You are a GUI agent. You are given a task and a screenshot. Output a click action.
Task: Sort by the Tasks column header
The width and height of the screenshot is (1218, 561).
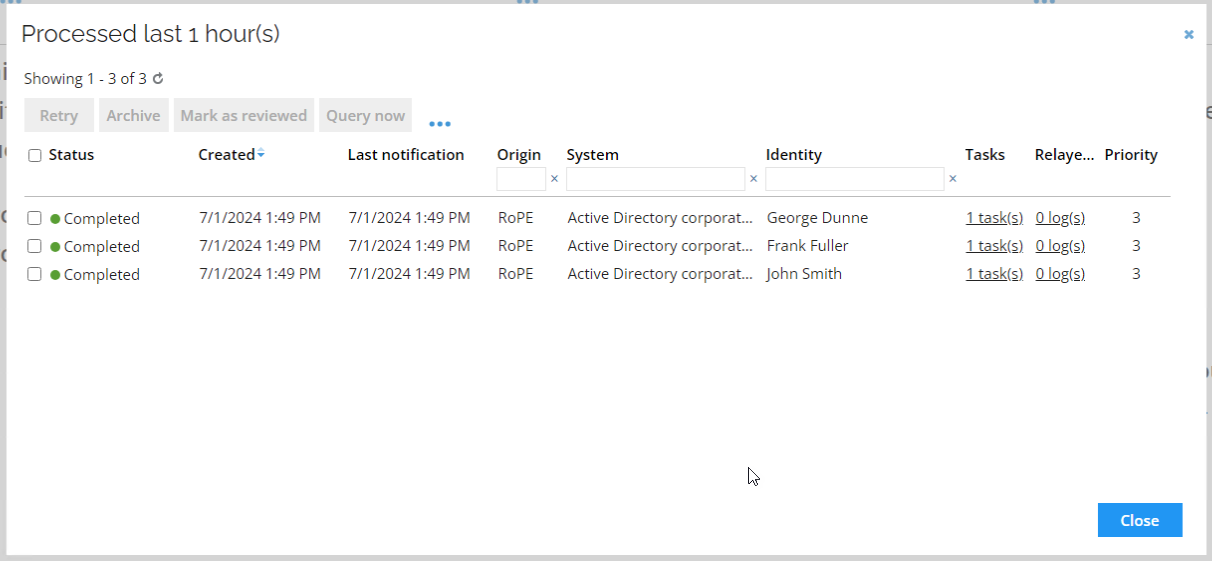click(985, 155)
